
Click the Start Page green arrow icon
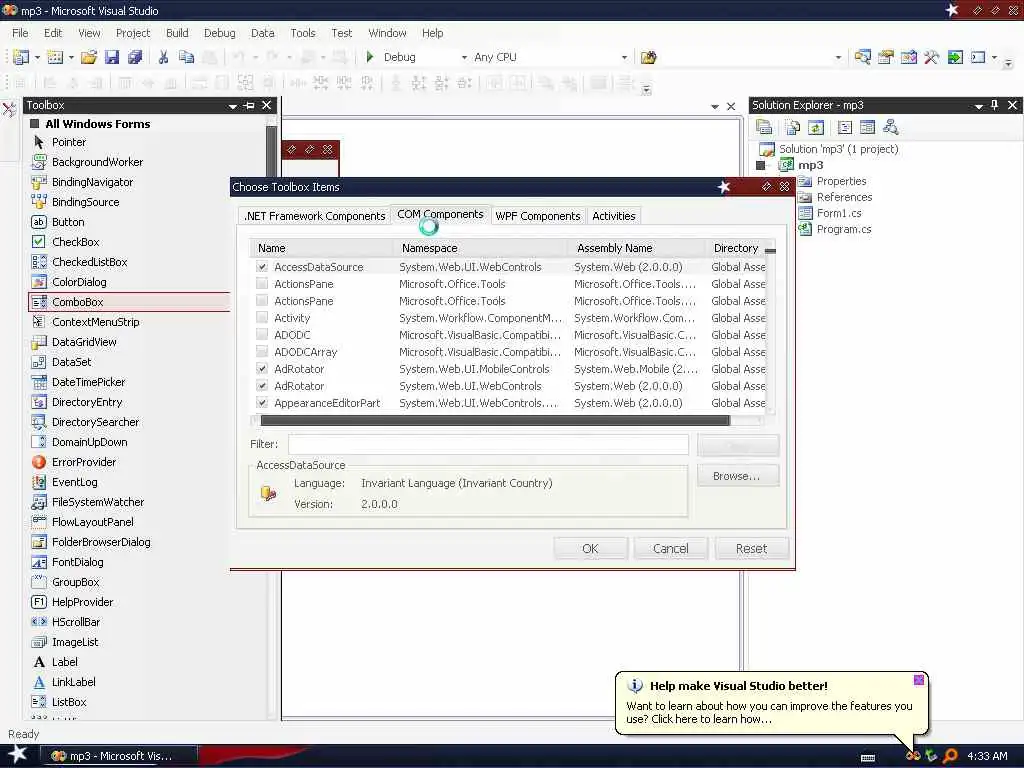(955, 57)
